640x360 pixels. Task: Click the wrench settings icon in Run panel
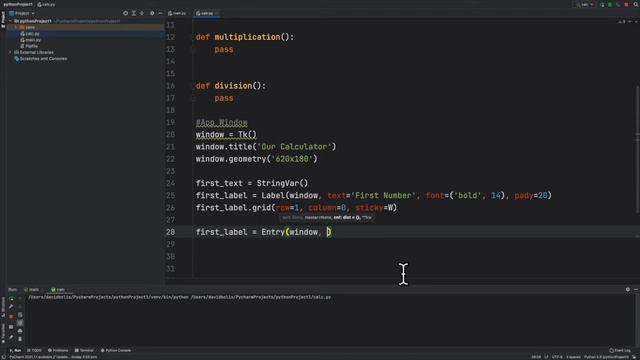[x=11, y=307]
